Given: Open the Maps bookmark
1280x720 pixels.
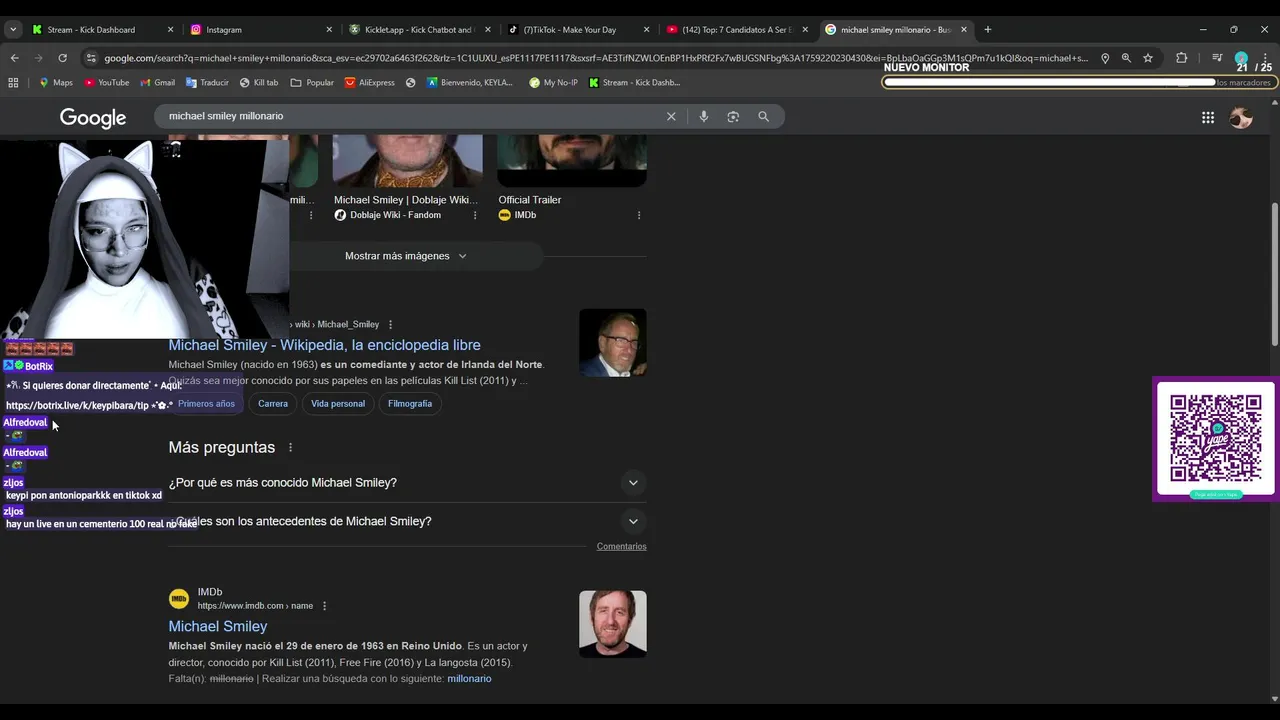Looking at the screenshot, I should click(x=55, y=83).
